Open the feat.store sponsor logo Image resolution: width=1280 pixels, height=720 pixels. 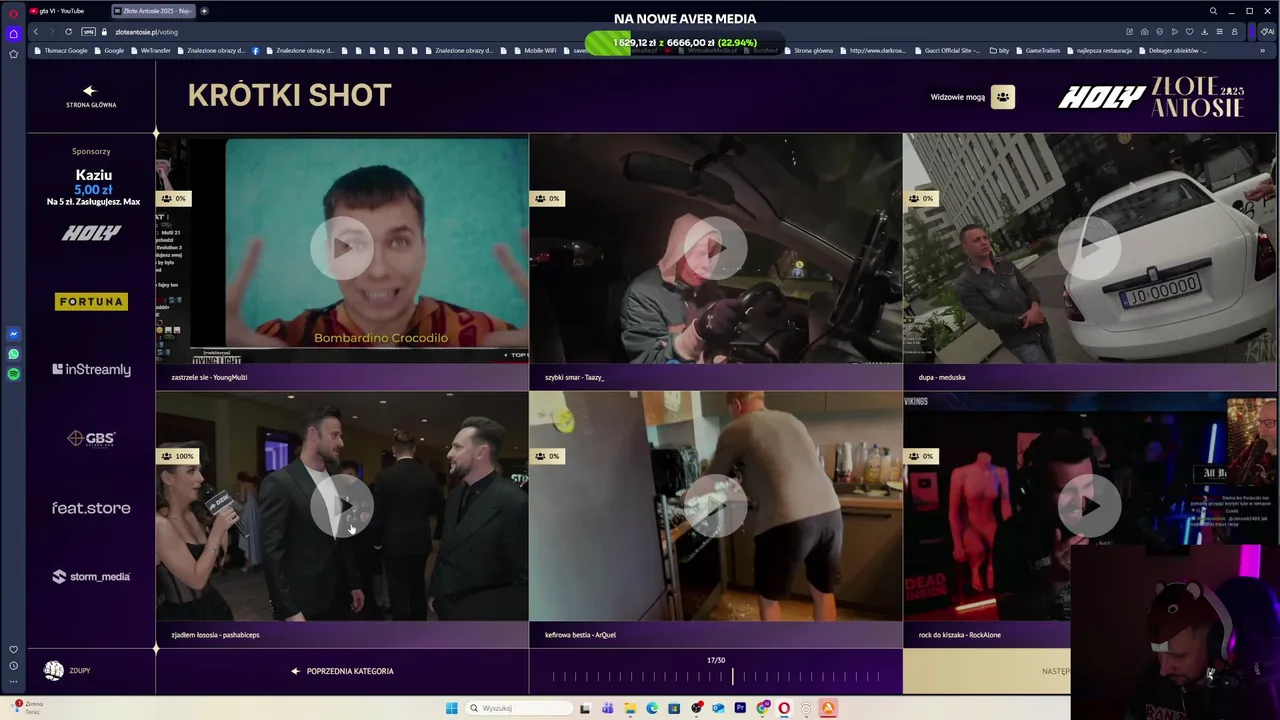point(91,508)
